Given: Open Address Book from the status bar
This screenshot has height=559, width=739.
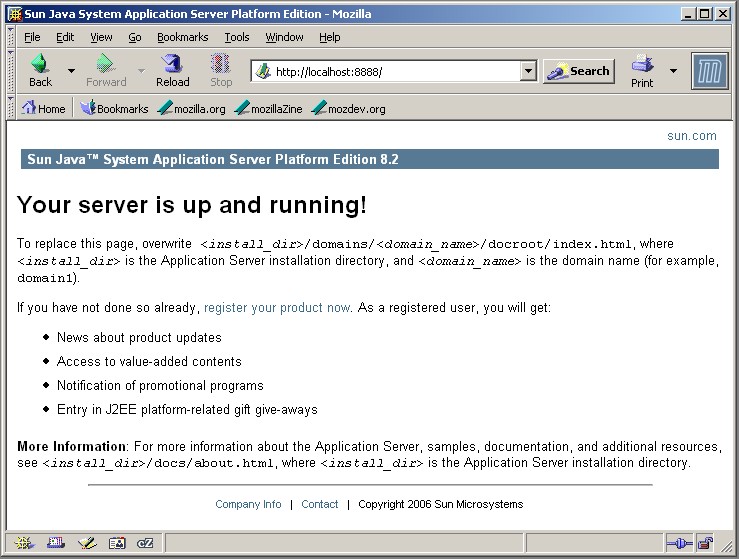Looking at the screenshot, I should (x=117, y=543).
